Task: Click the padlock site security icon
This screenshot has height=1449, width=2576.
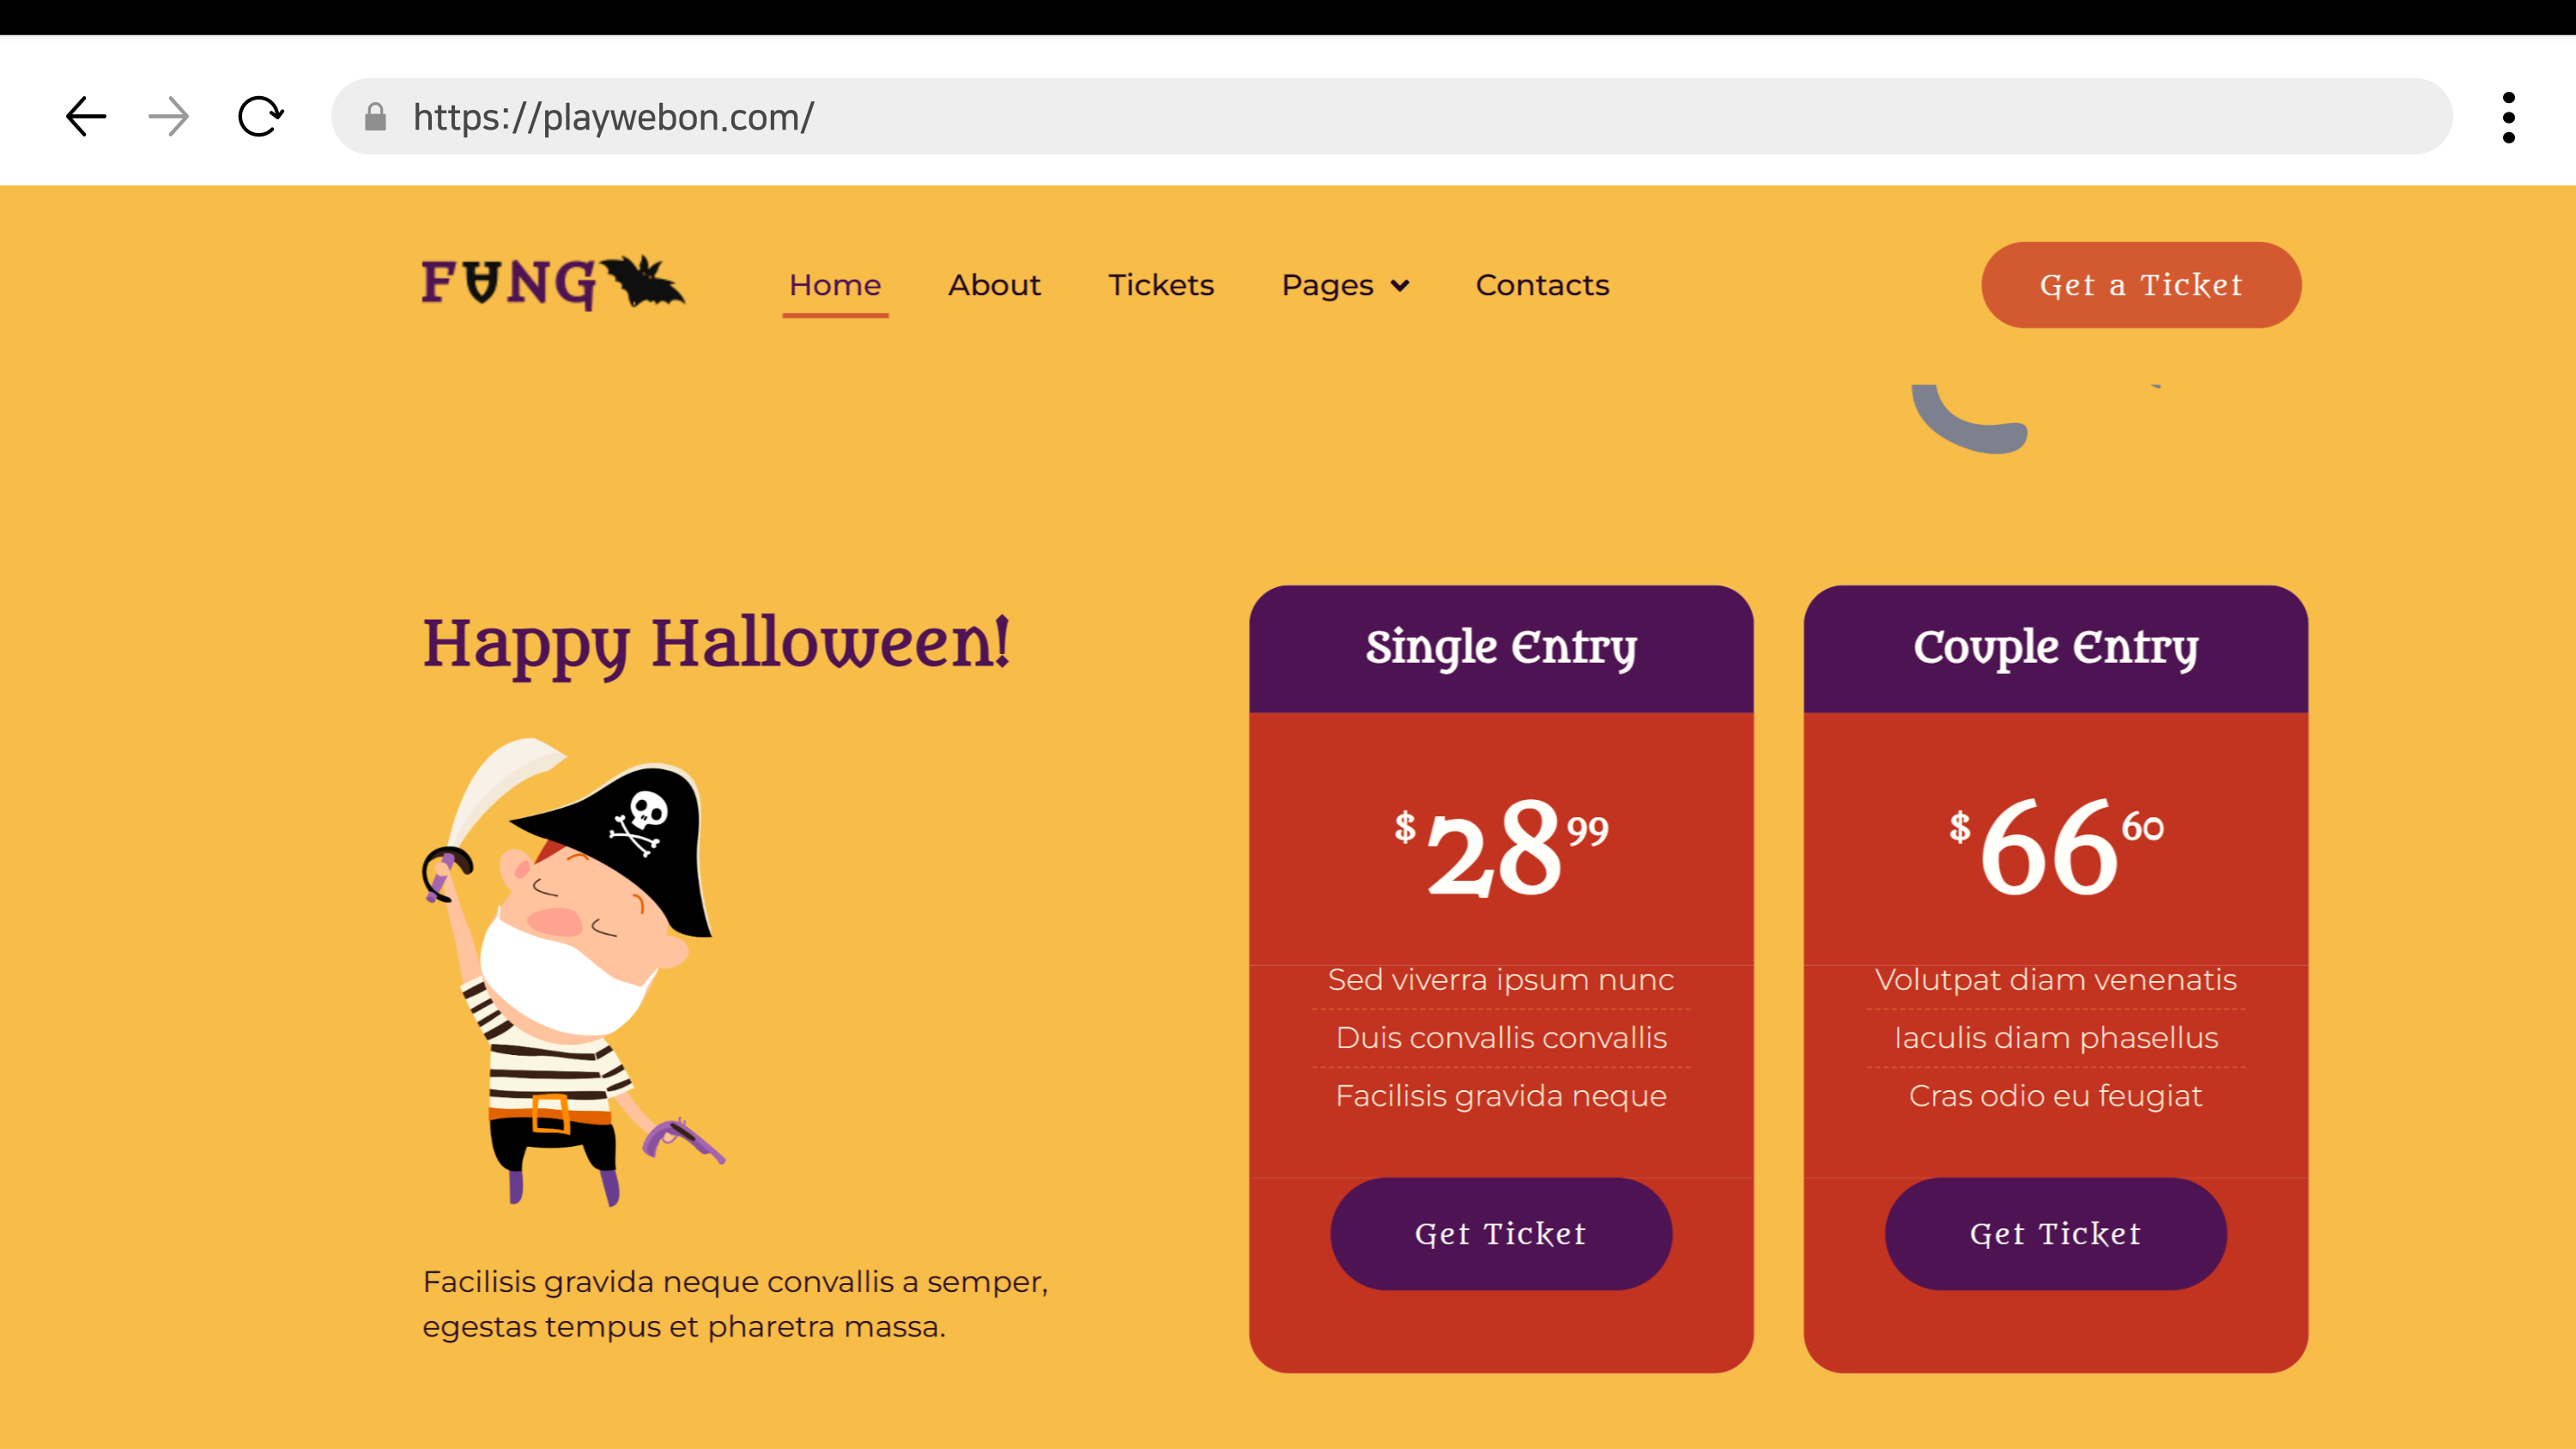Action: point(375,117)
